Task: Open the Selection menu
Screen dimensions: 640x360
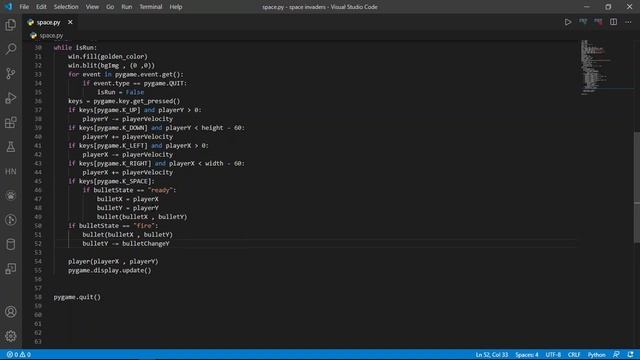Action: (66, 7)
